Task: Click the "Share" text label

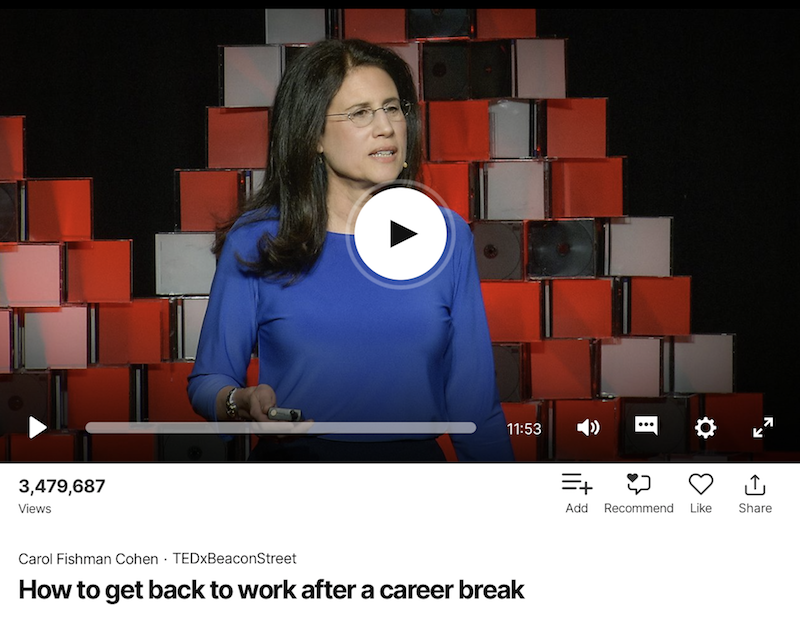Action: tap(755, 508)
